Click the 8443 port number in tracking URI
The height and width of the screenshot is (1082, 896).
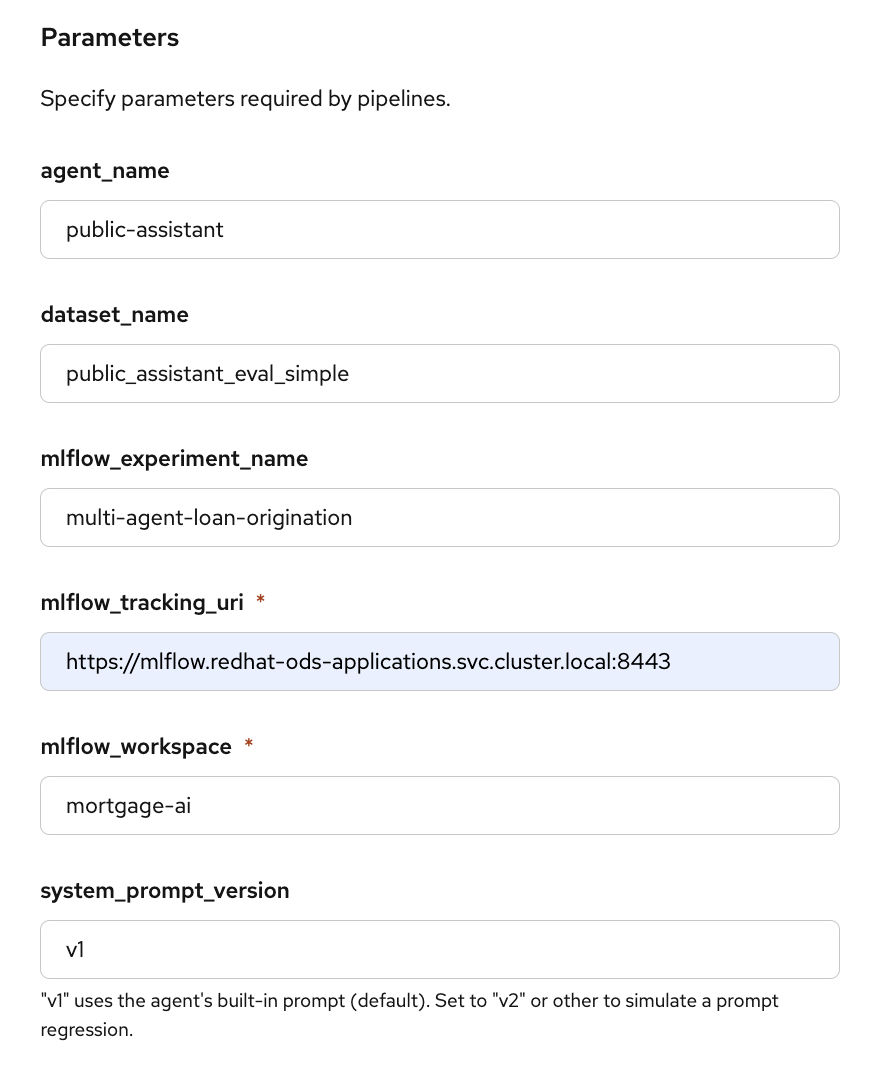pyautogui.click(x=646, y=662)
